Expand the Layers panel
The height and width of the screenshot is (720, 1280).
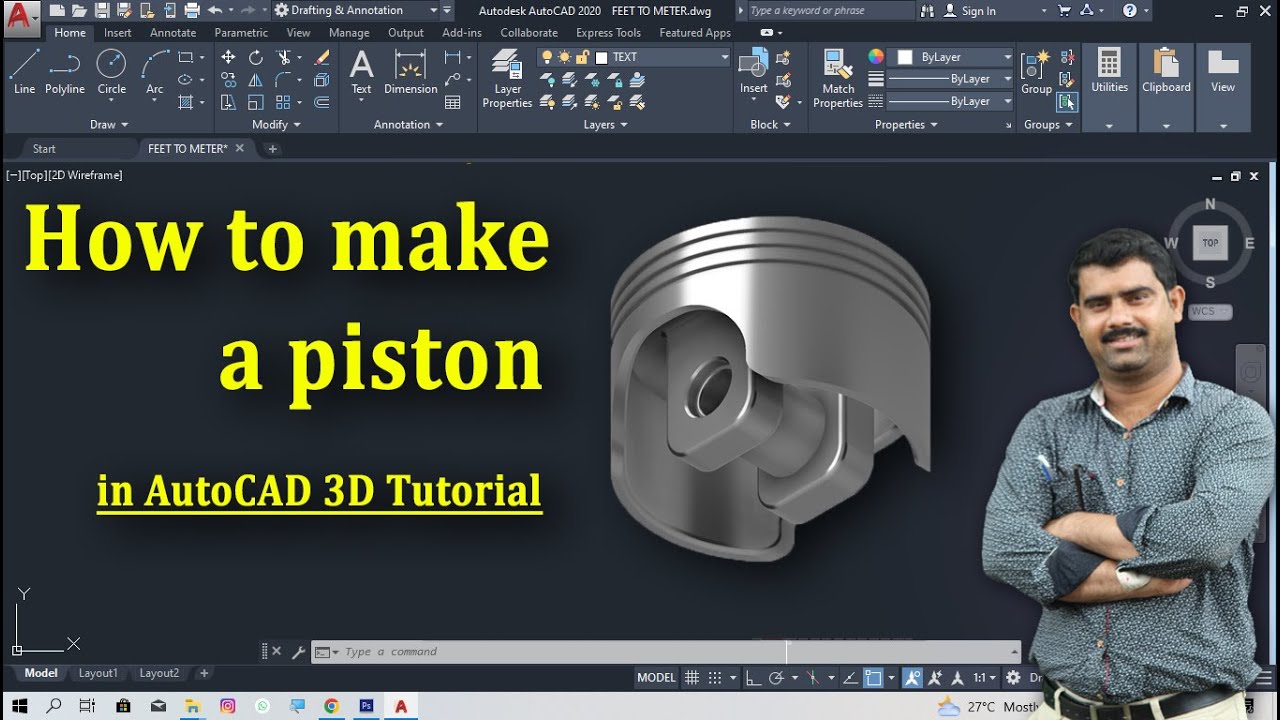click(606, 125)
